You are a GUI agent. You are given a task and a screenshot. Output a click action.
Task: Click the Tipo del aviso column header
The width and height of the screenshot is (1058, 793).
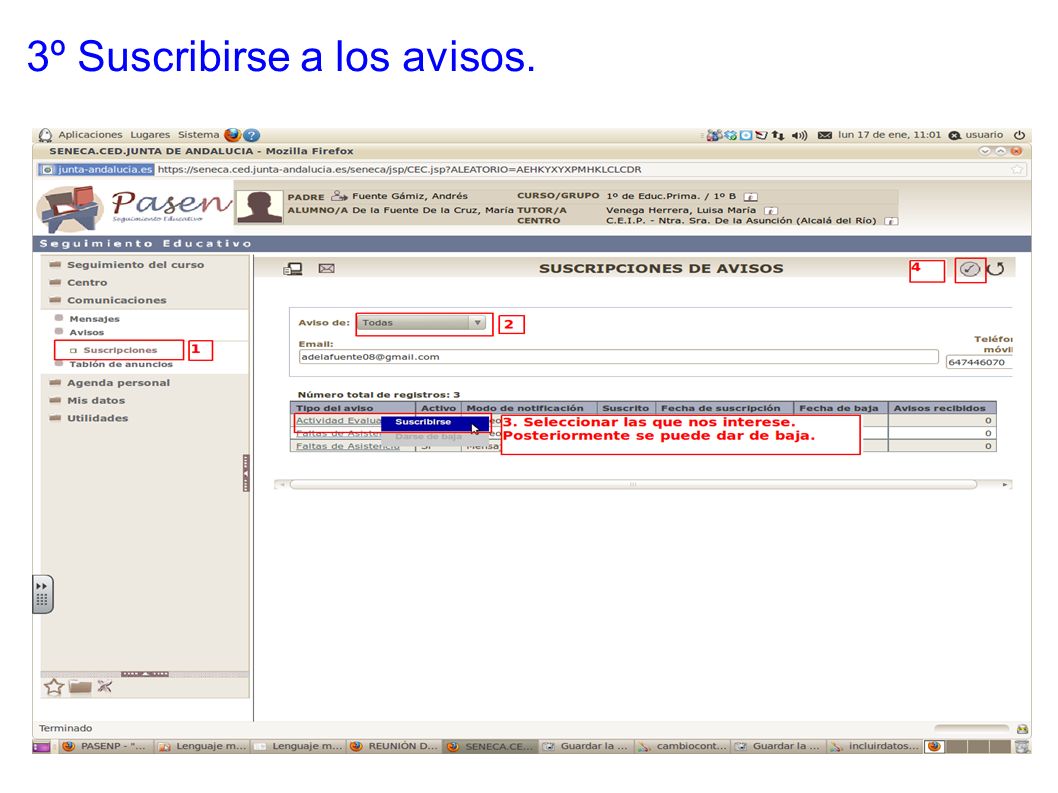353,408
